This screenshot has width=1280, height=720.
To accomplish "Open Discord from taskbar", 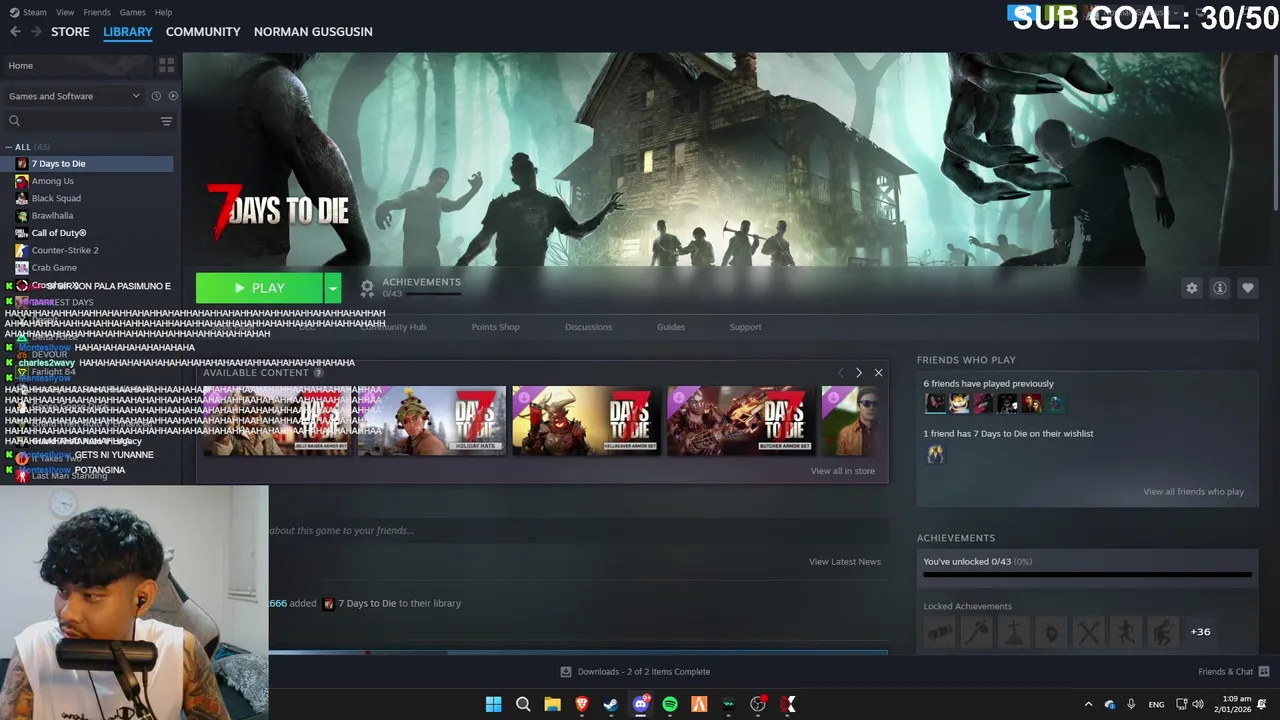I will [x=641, y=705].
